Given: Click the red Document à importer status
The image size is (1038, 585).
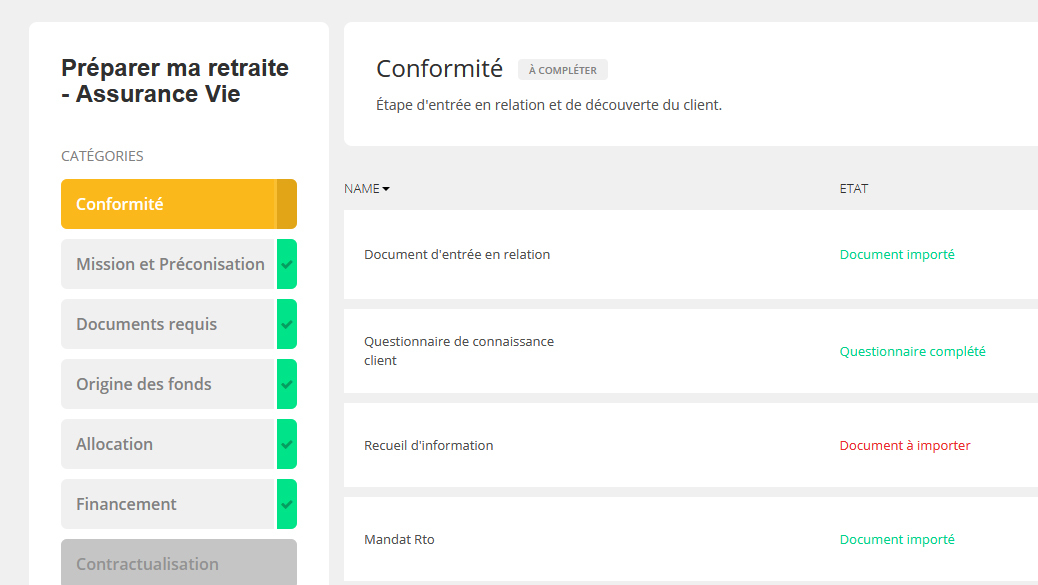Looking at the screenshot, I should [905, 446].
